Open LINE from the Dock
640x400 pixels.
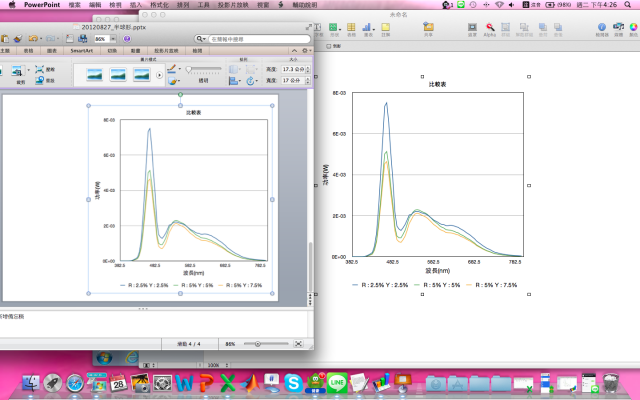point(337,383)
